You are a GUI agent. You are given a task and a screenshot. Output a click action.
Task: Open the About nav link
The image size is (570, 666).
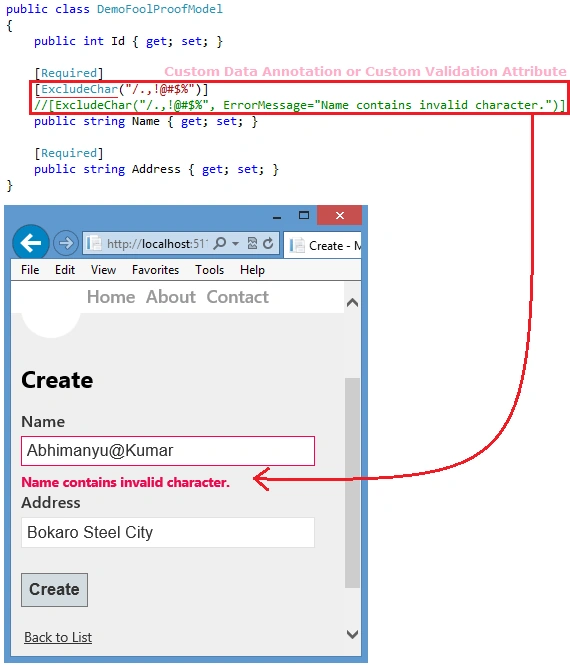(171, 297)
